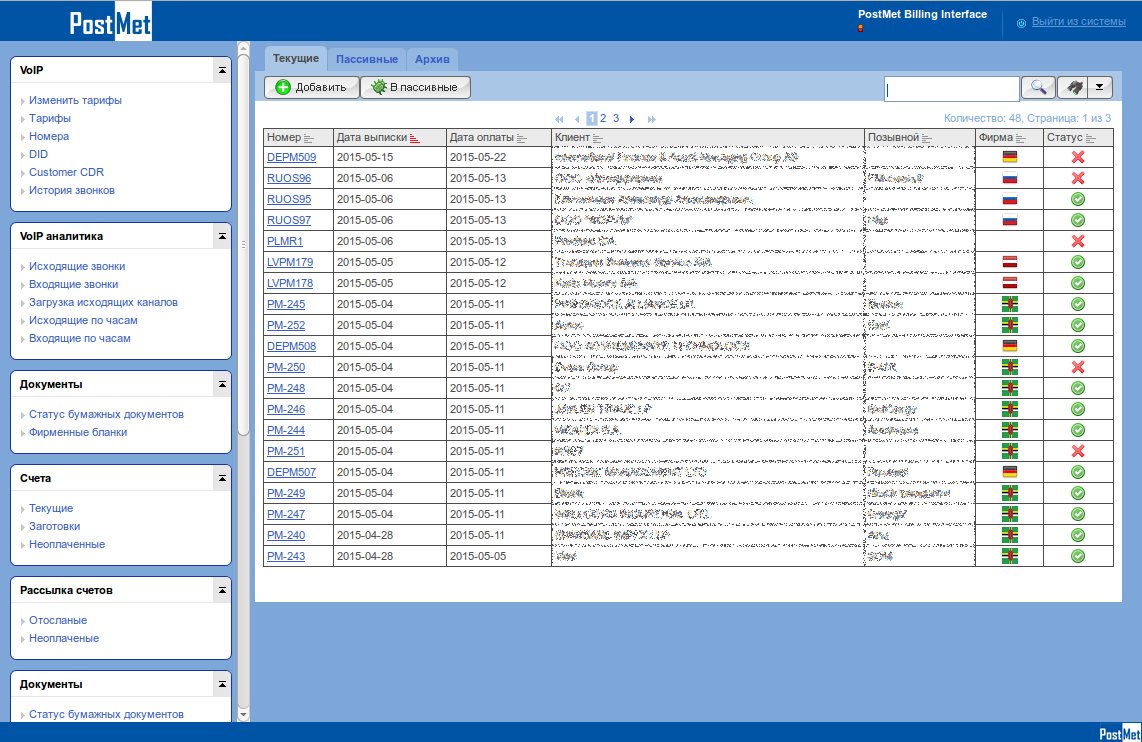Click the magnifier search button
Viewport: 1142px width, 742px height.
pos(1038,87)
